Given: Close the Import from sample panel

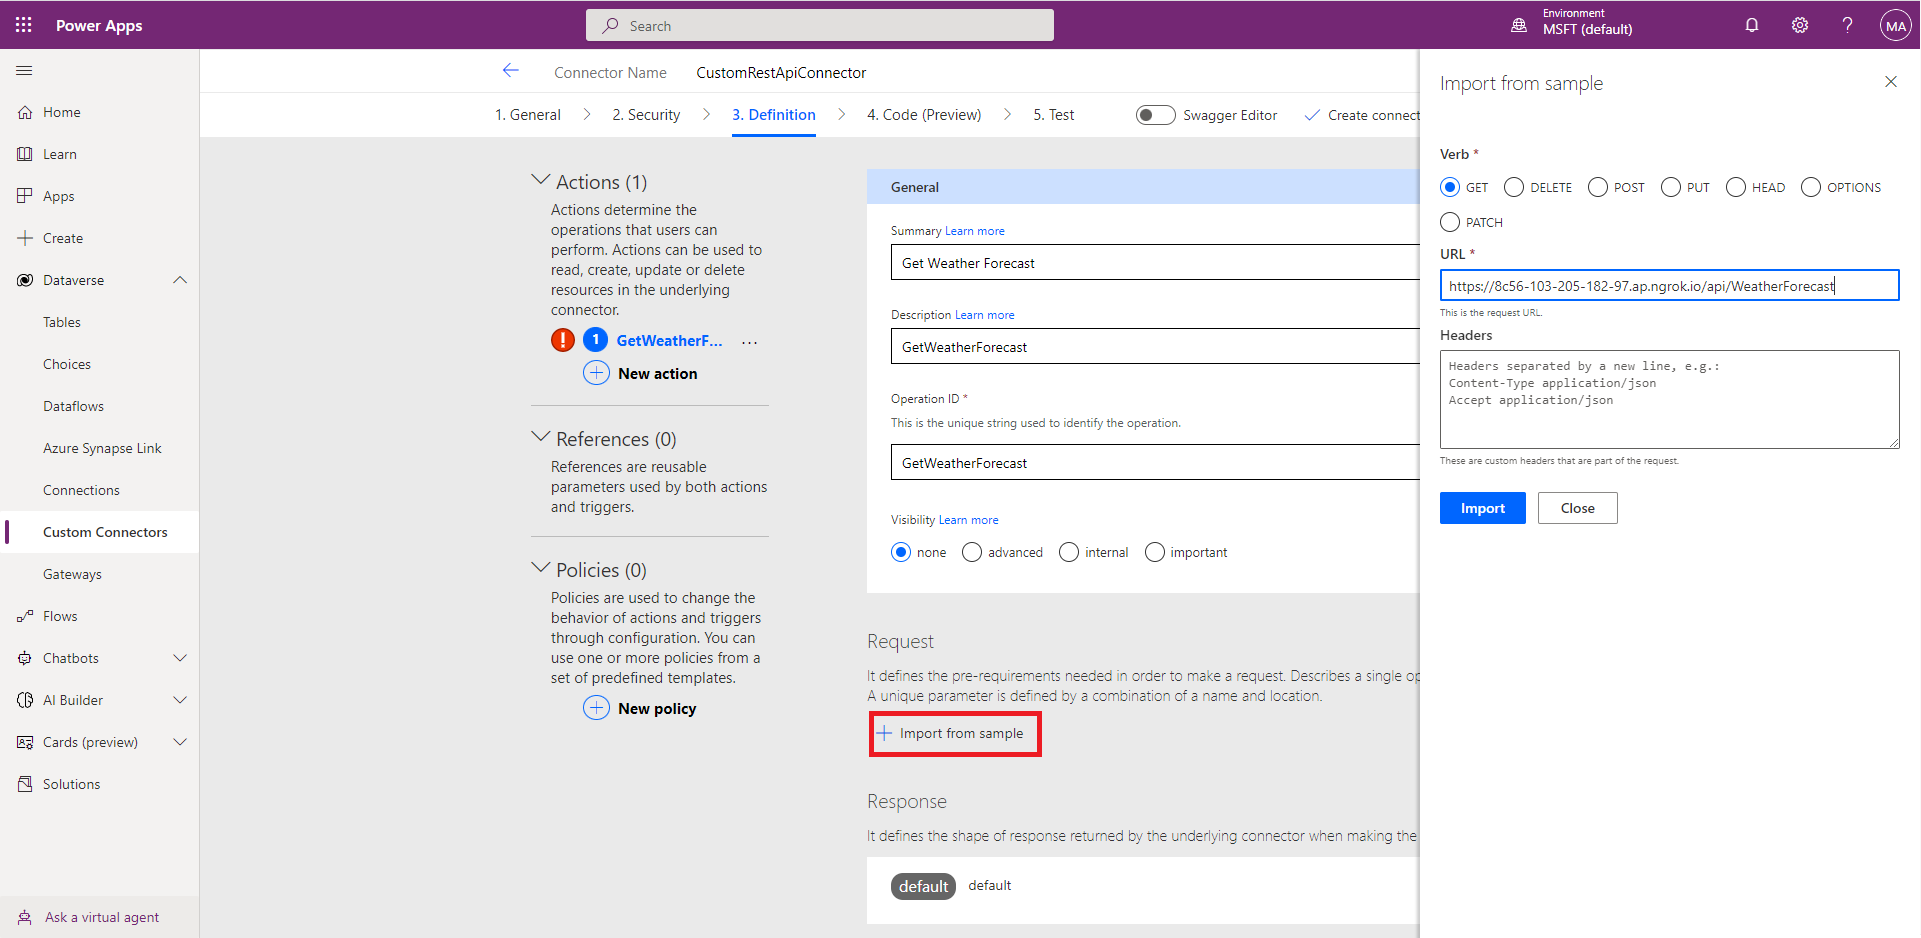Looking at the screenshot, I should [1890, 82].
